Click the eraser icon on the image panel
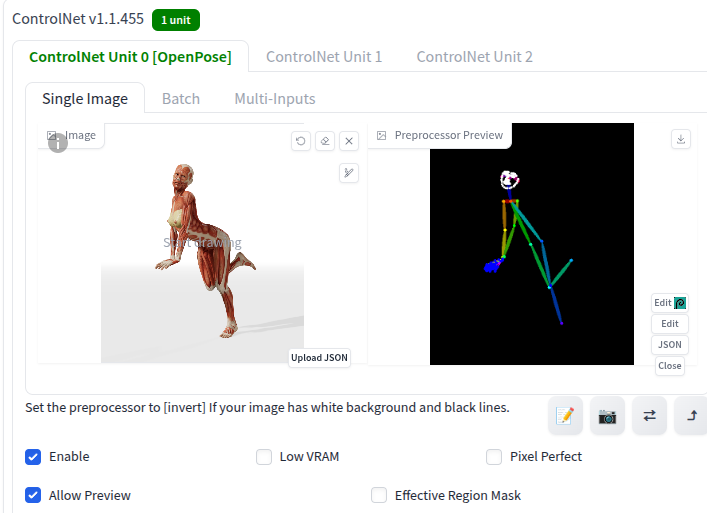 (x=325, y=141)
